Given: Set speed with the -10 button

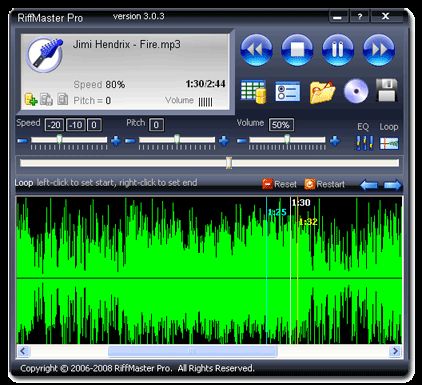Looking at the screenshot, I should coord(76,125).
